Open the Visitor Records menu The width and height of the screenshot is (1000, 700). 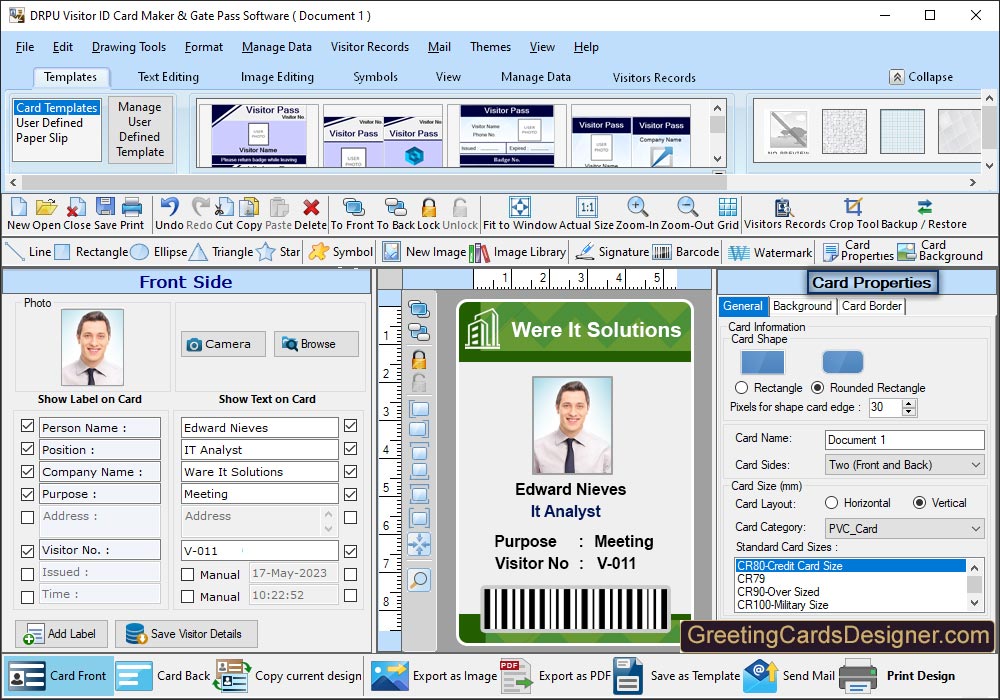(370, 47)
